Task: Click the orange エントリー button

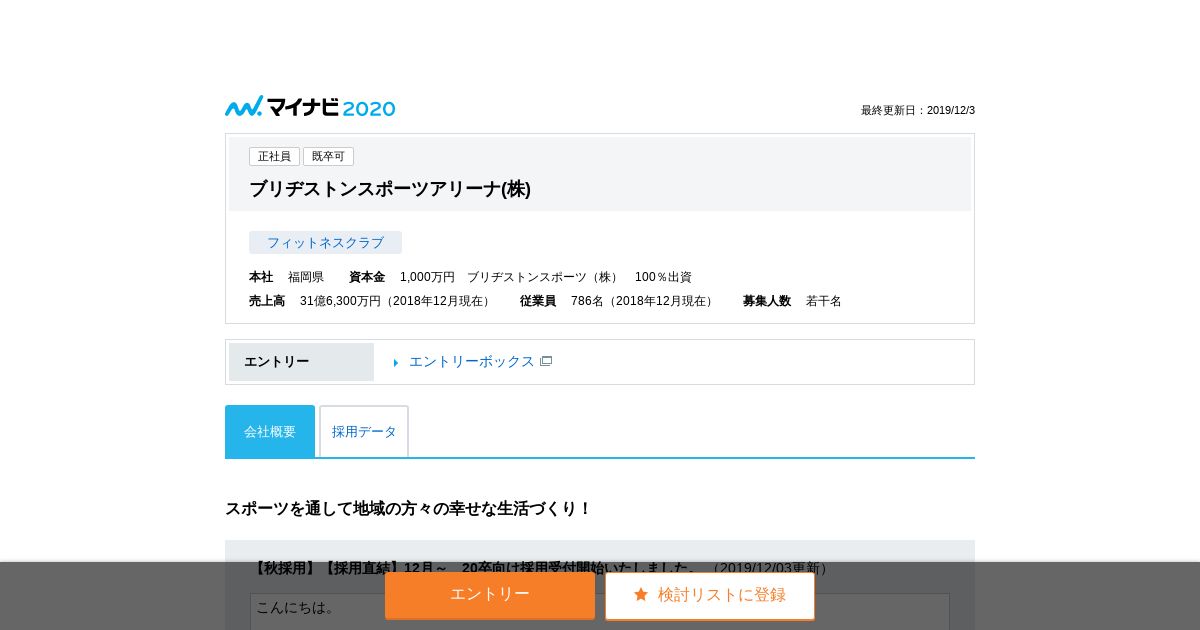Action: click(x=490, y=595)
